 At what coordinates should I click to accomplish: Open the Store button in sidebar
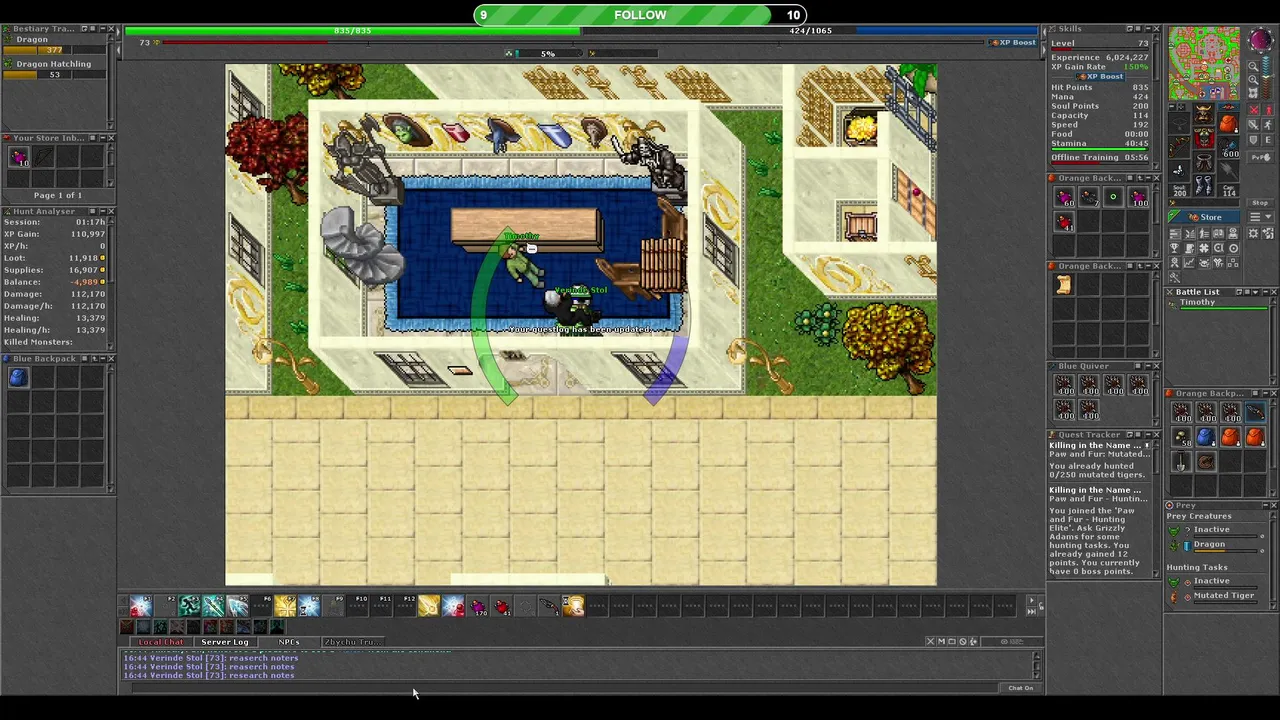pos(1203,217)
